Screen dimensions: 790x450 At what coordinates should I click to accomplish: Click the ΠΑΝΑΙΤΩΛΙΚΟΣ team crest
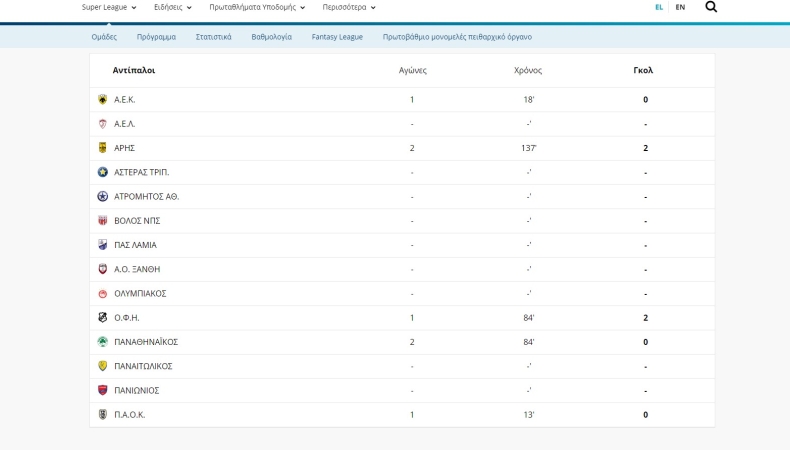(x=103, y=366)
